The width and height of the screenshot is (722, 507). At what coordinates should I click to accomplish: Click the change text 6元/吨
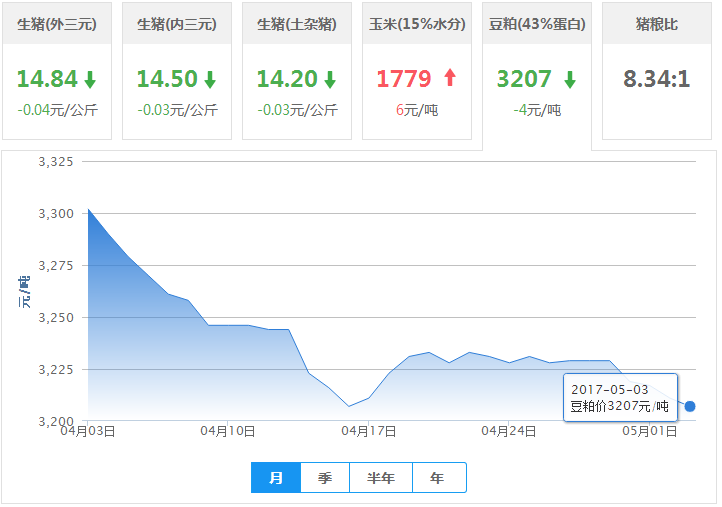[417, 110]
